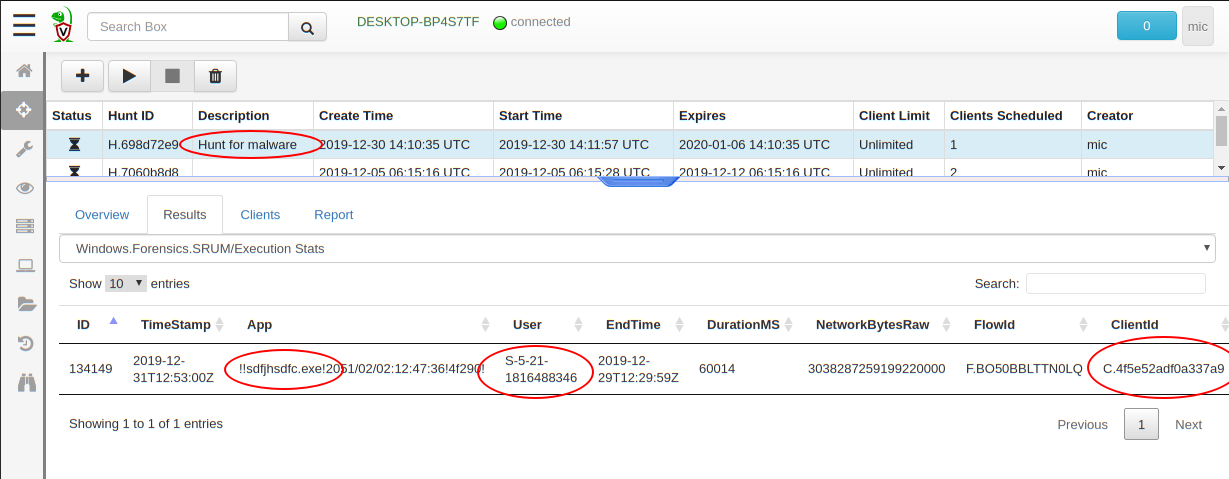Open the eye monitoring icon in sidebar
1229x479 pixels.
click(25, 188)
